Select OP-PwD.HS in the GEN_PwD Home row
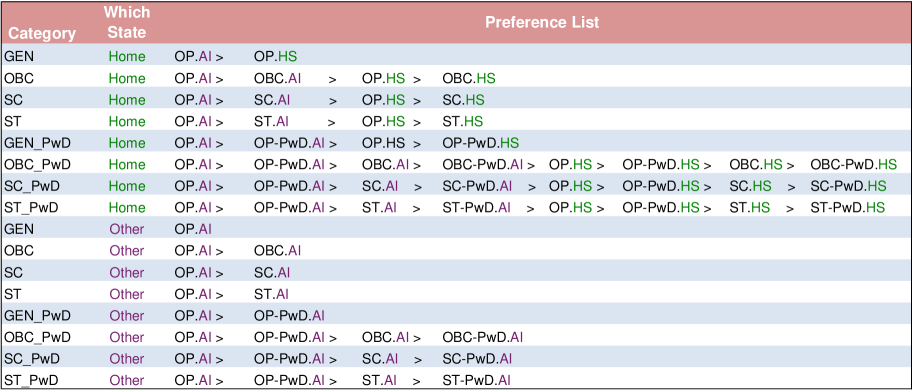This screenshot has width=913, height=390. (480, 143)
